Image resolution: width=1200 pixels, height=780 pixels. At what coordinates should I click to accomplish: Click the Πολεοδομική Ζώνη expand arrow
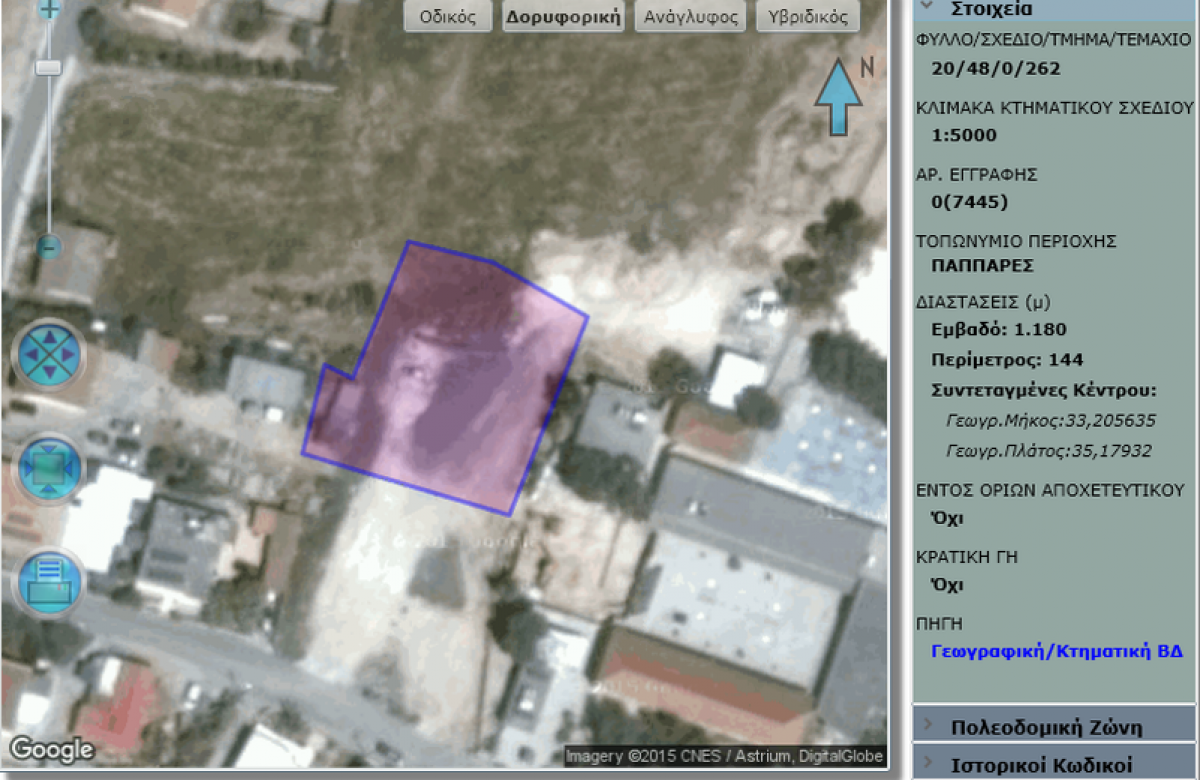pyautogui.click(x=929, y=726)
